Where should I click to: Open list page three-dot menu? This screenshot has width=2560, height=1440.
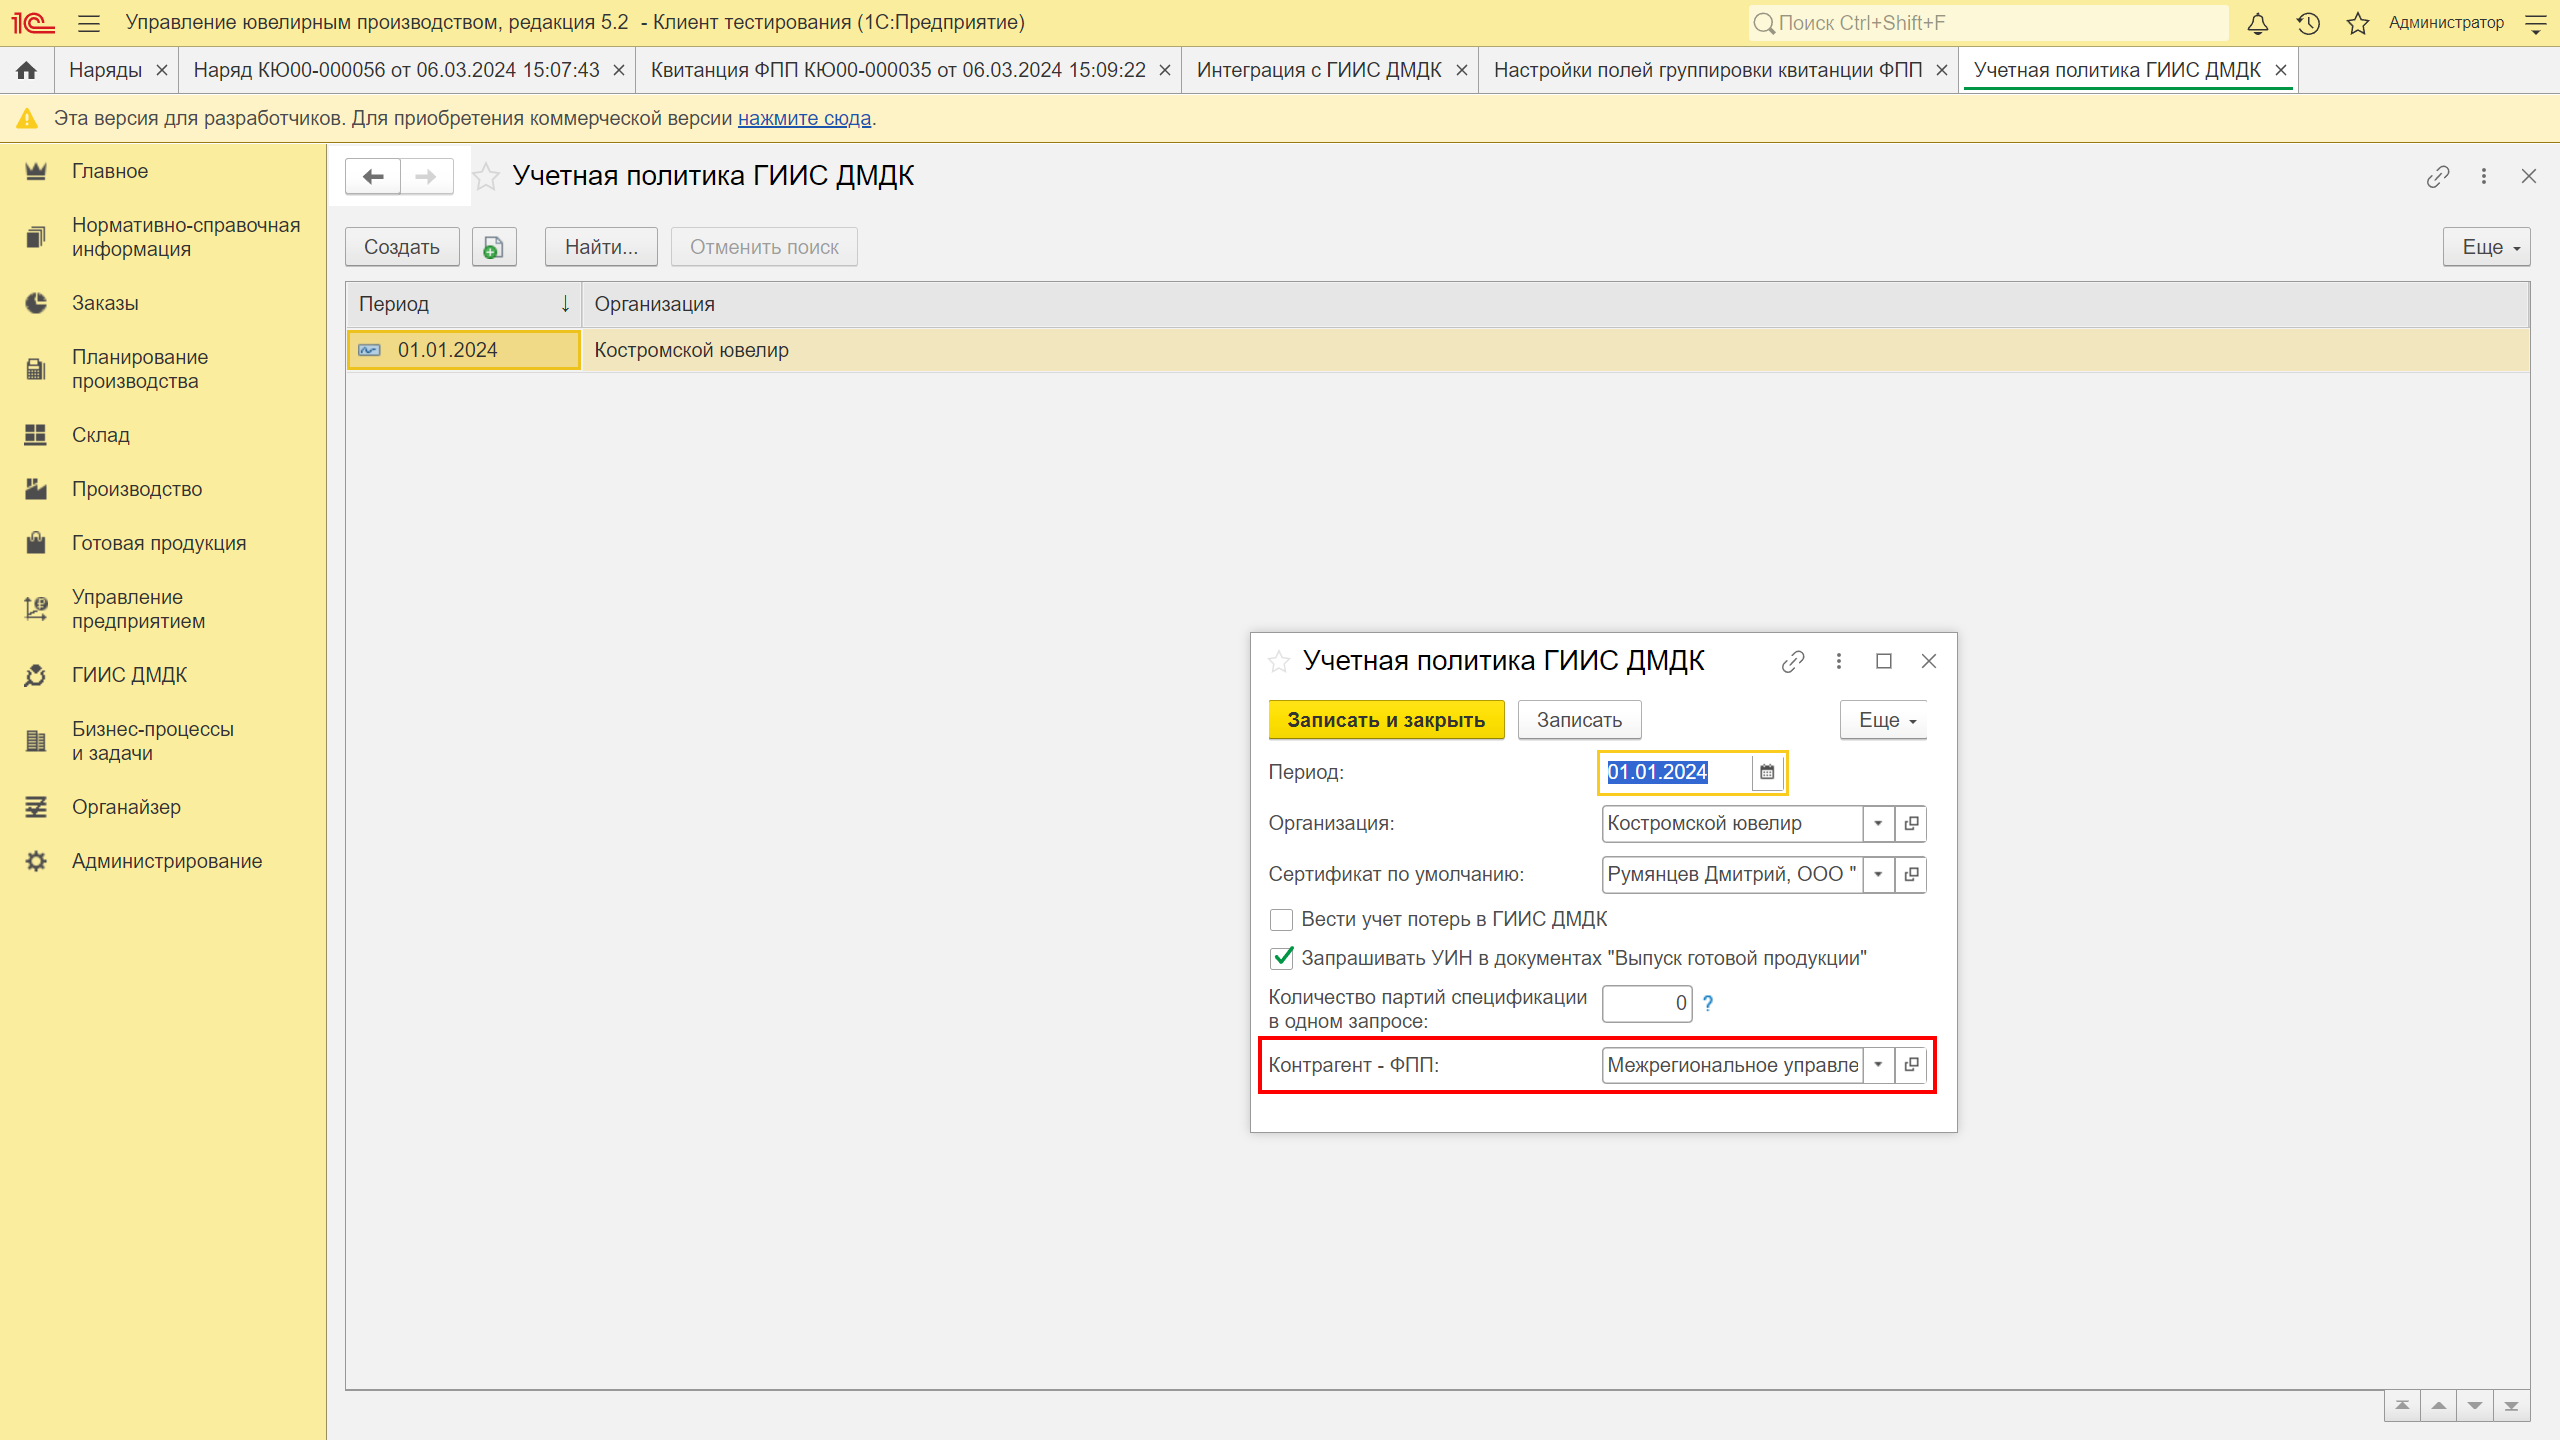[x=2484, y=176]
